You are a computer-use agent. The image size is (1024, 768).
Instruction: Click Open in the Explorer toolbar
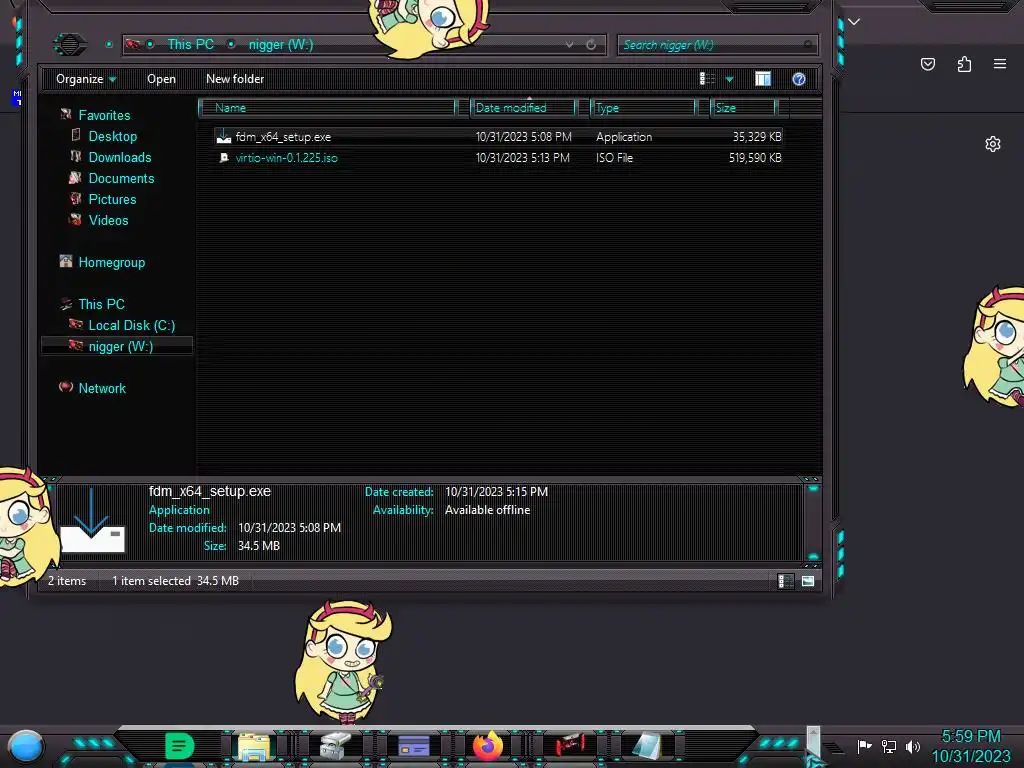[161, 79]
